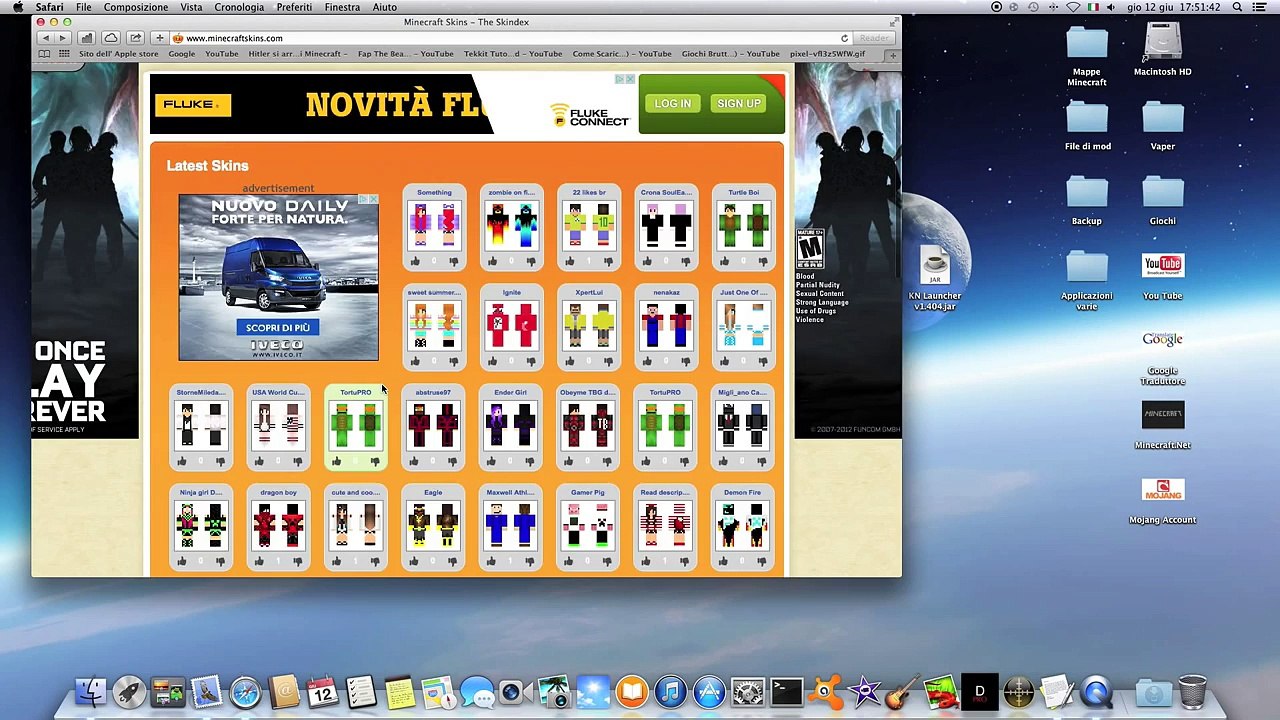This screenshot has width=1280, height=720.
Task: Open the Apple menu
Action: coord(17,7)
